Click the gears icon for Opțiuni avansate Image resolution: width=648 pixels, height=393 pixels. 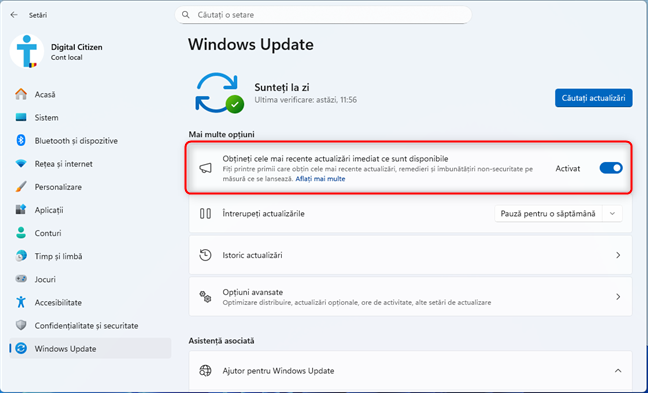[205, 296]
